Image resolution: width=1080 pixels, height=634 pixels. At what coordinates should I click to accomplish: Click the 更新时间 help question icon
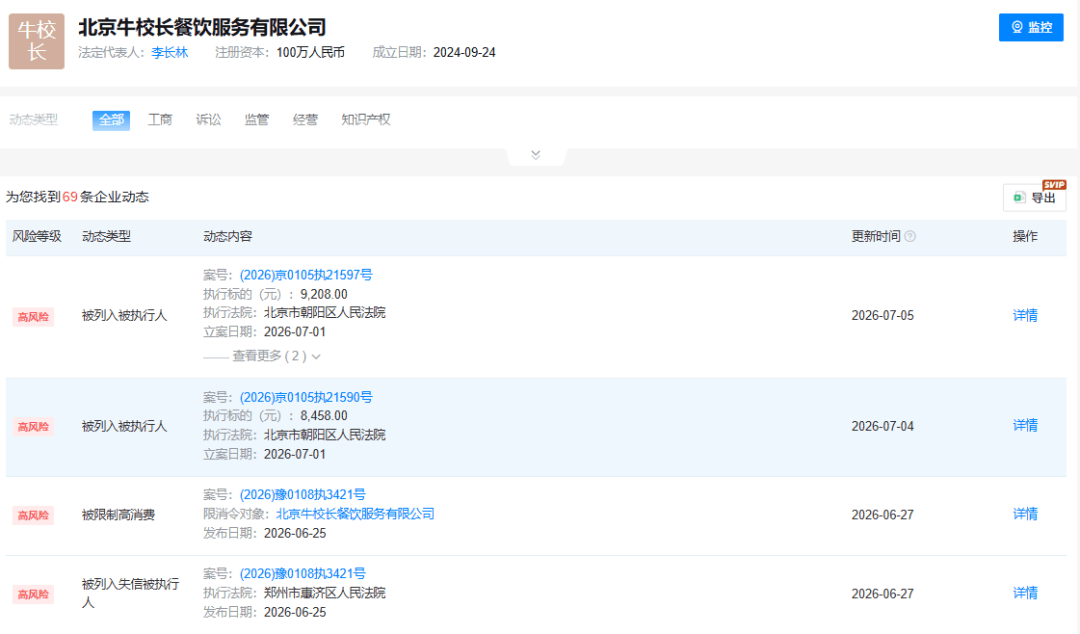pos(910,236)
